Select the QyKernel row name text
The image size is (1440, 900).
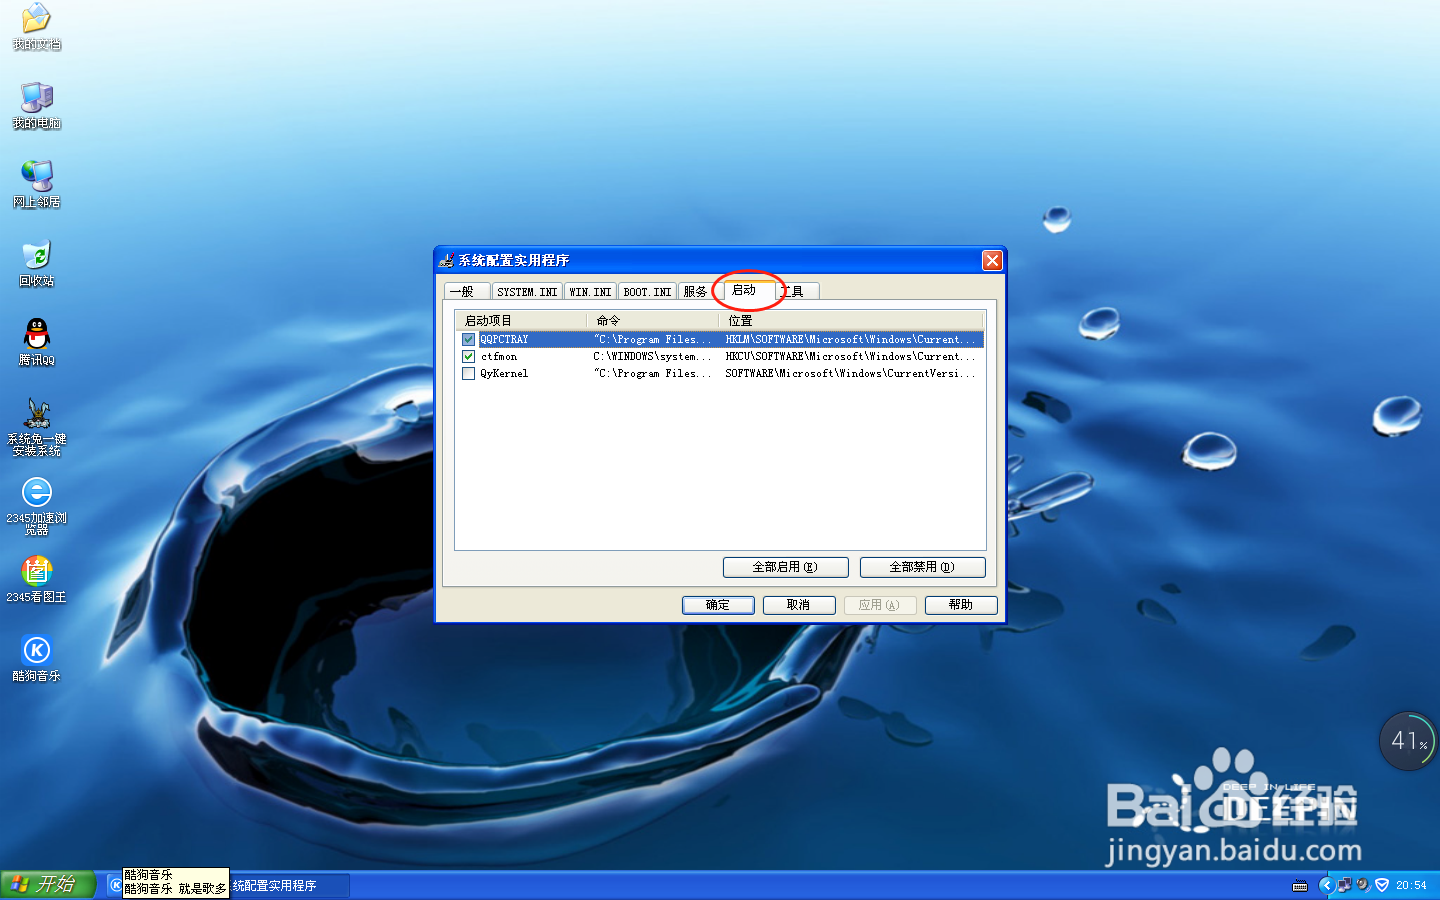pyautogui.click(x=504, y=374)
